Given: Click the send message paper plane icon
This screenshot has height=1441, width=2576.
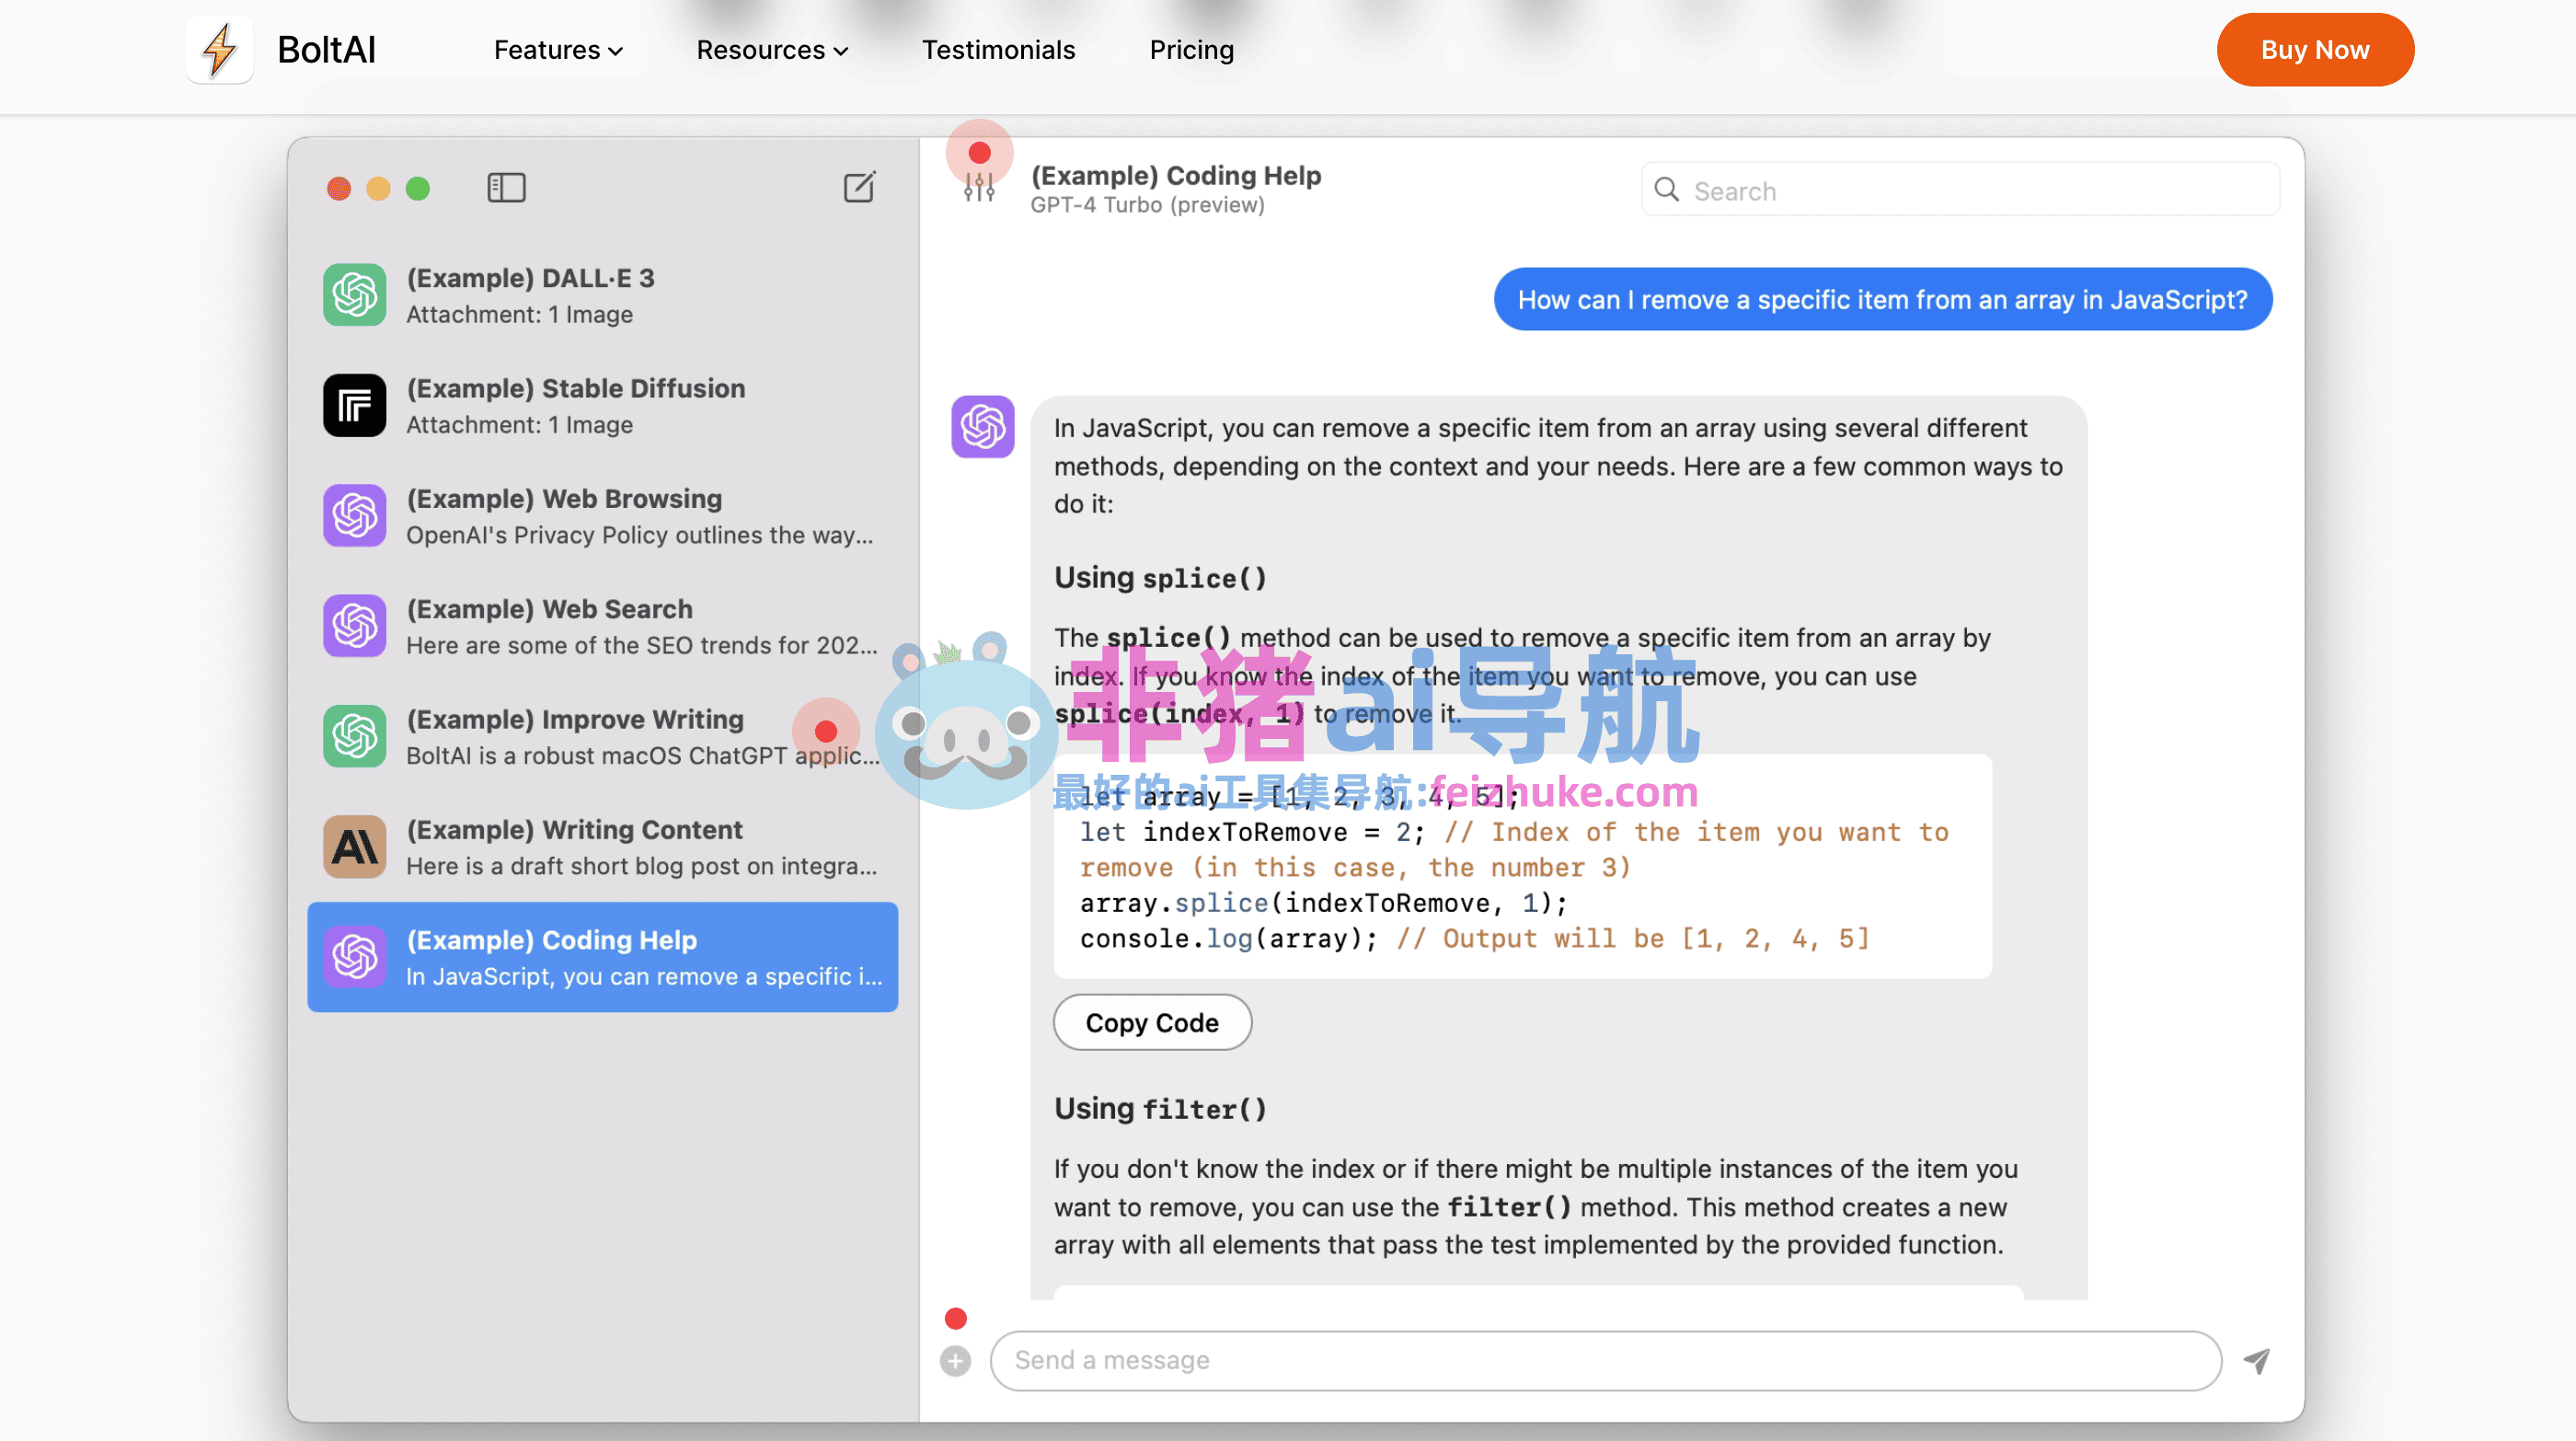Looking at the screenshot, I should (2257, 1360).
